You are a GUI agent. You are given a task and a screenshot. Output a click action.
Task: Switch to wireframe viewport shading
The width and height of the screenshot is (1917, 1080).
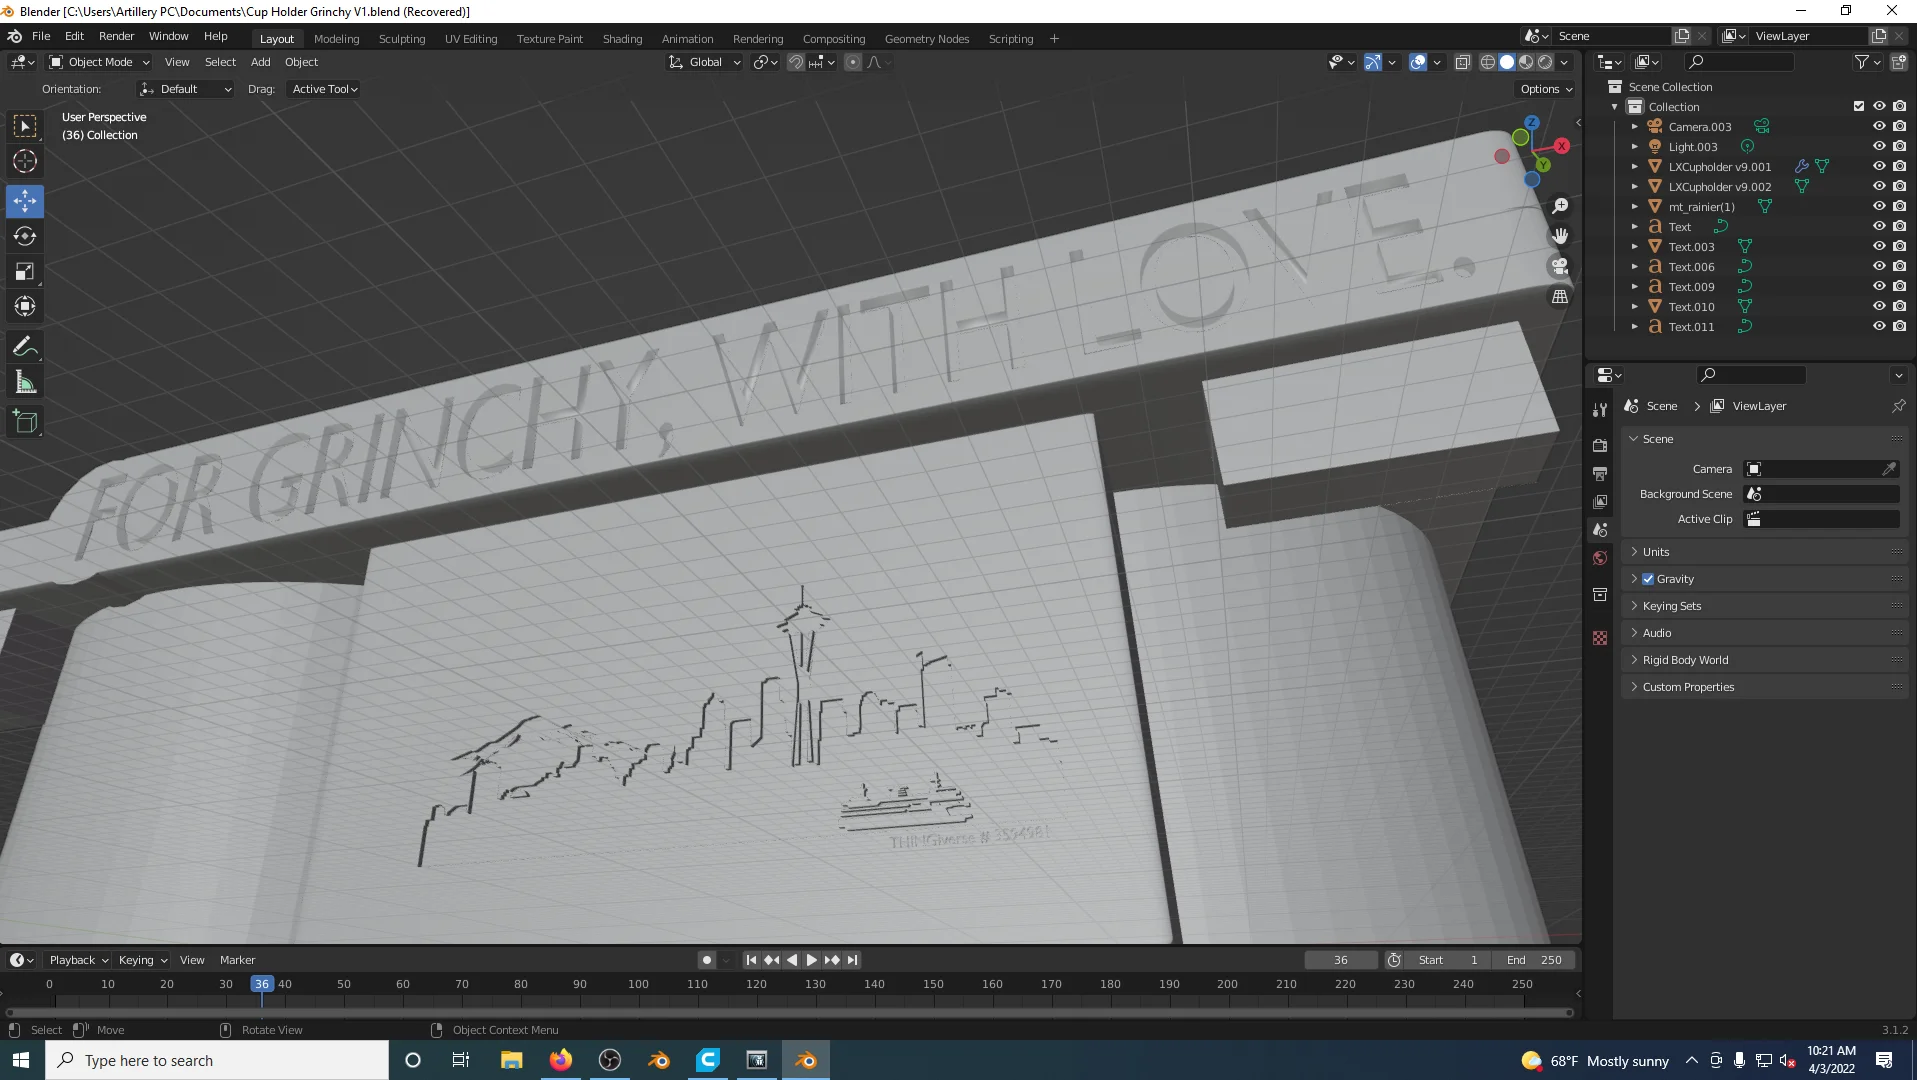[x=1488, y=62]
